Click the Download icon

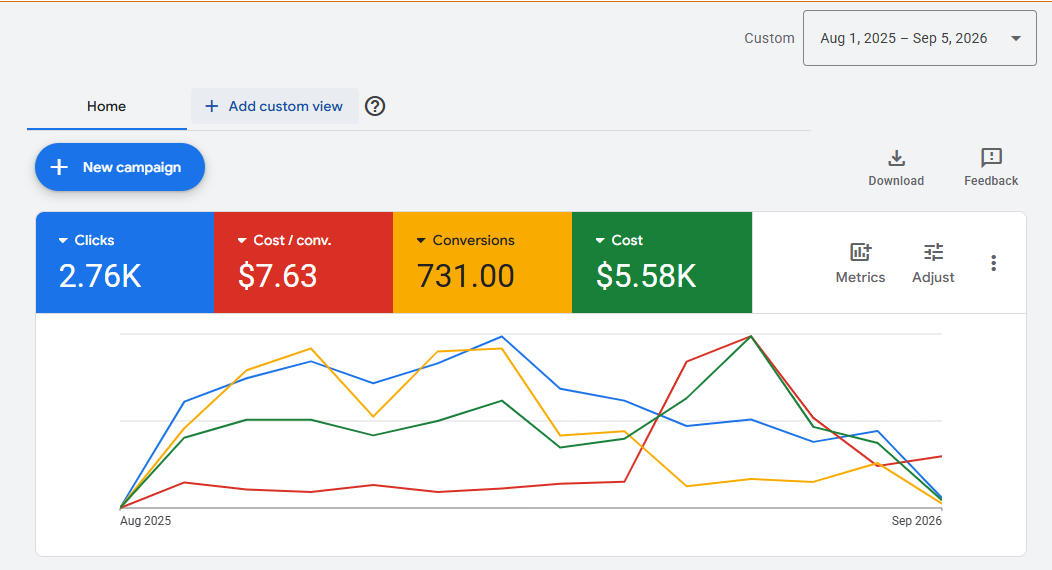[x=896, y=158]
